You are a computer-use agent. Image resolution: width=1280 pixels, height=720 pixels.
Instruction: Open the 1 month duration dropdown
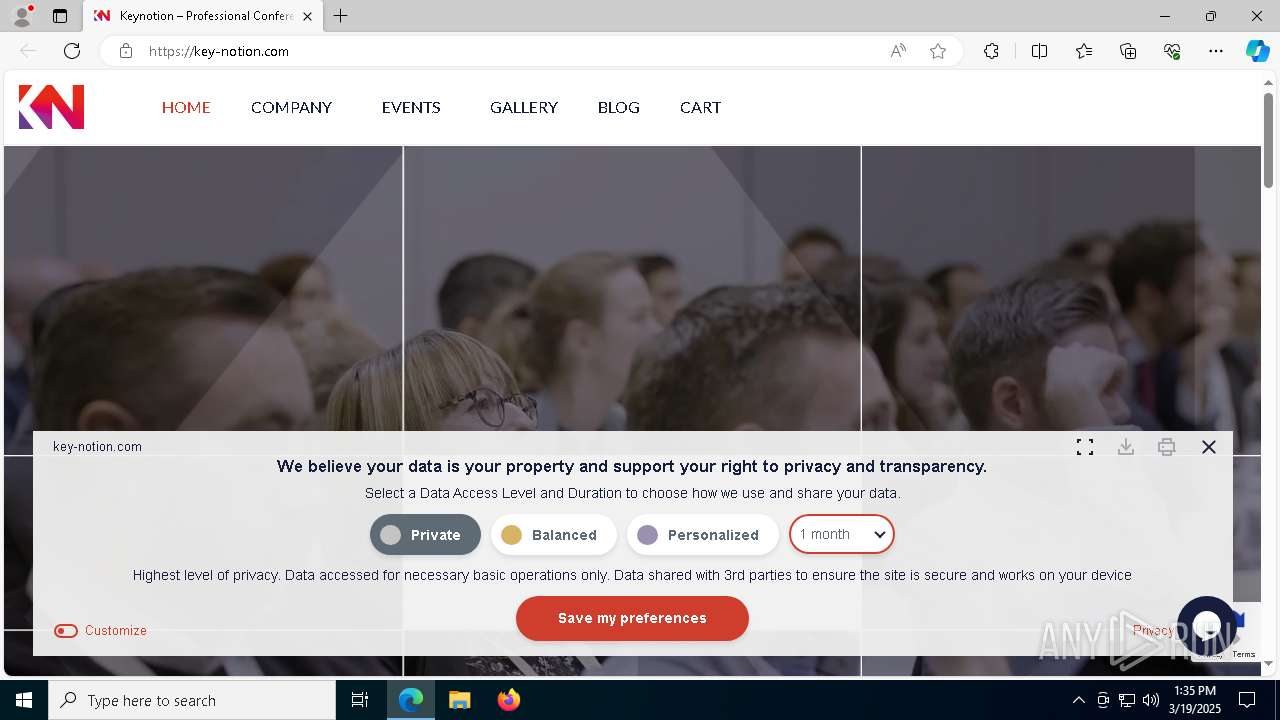pos(841,534)
